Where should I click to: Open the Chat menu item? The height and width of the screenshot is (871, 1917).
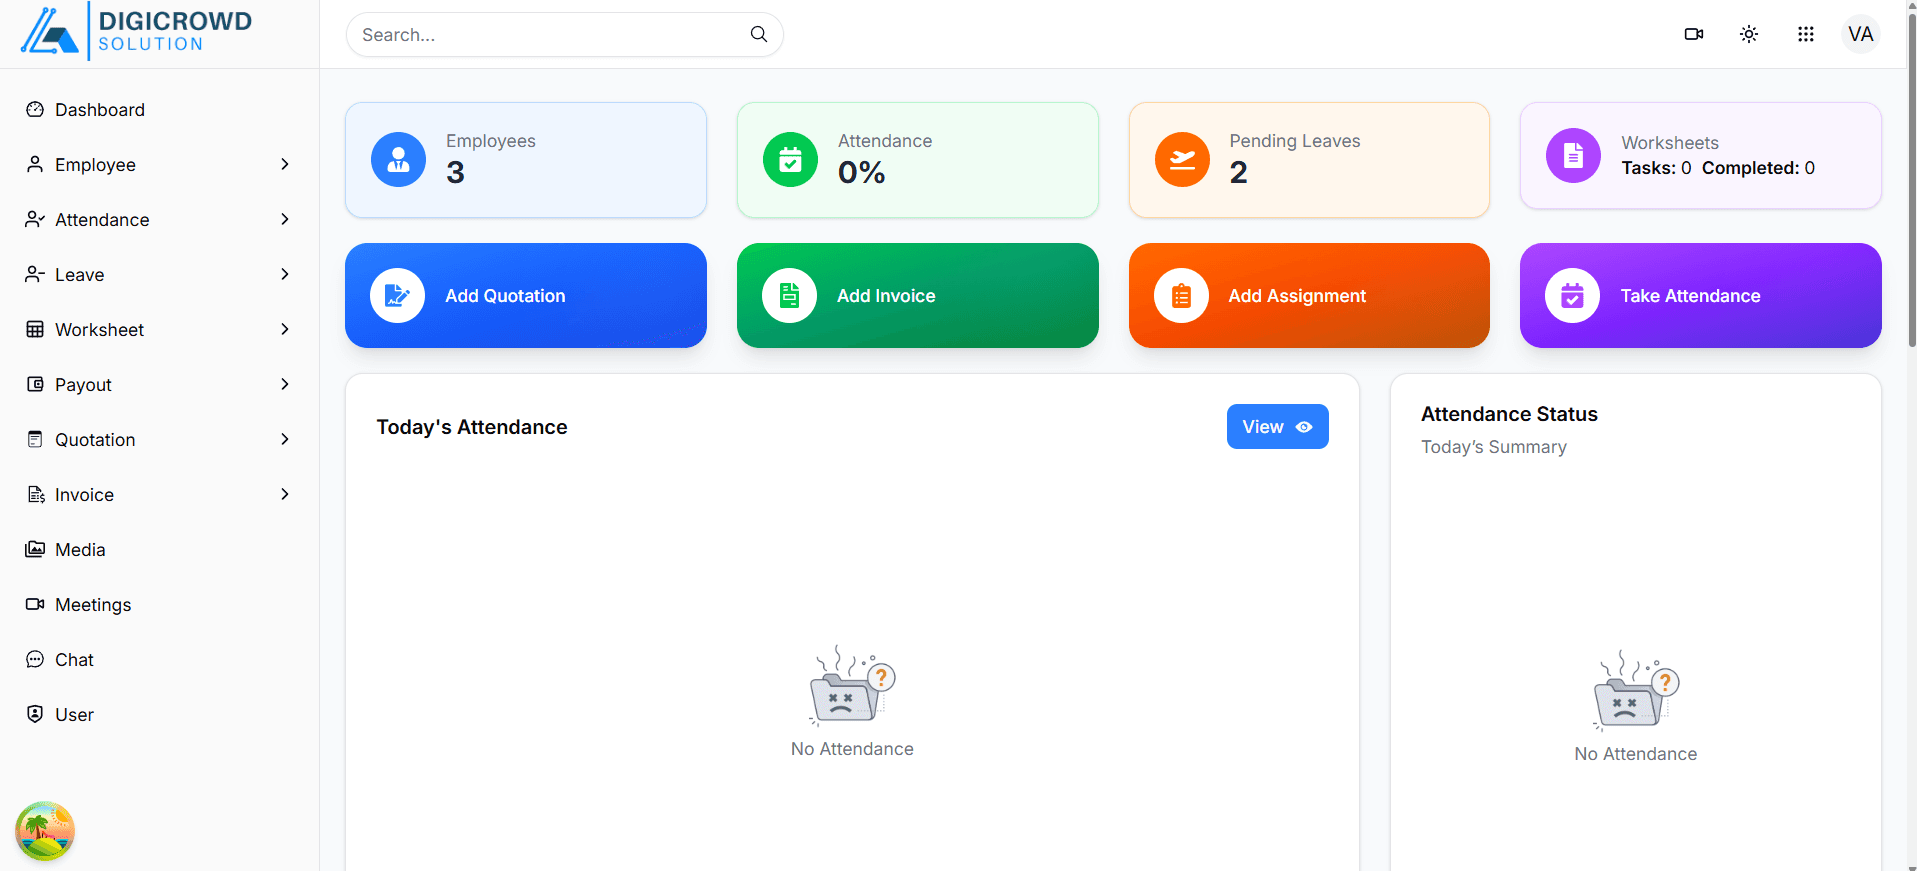pos(159,660)
